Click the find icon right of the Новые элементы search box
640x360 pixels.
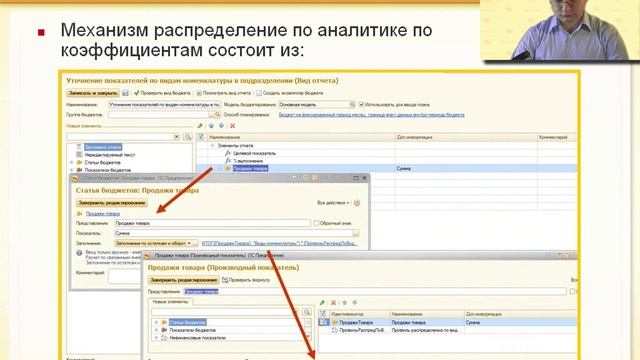188,137
